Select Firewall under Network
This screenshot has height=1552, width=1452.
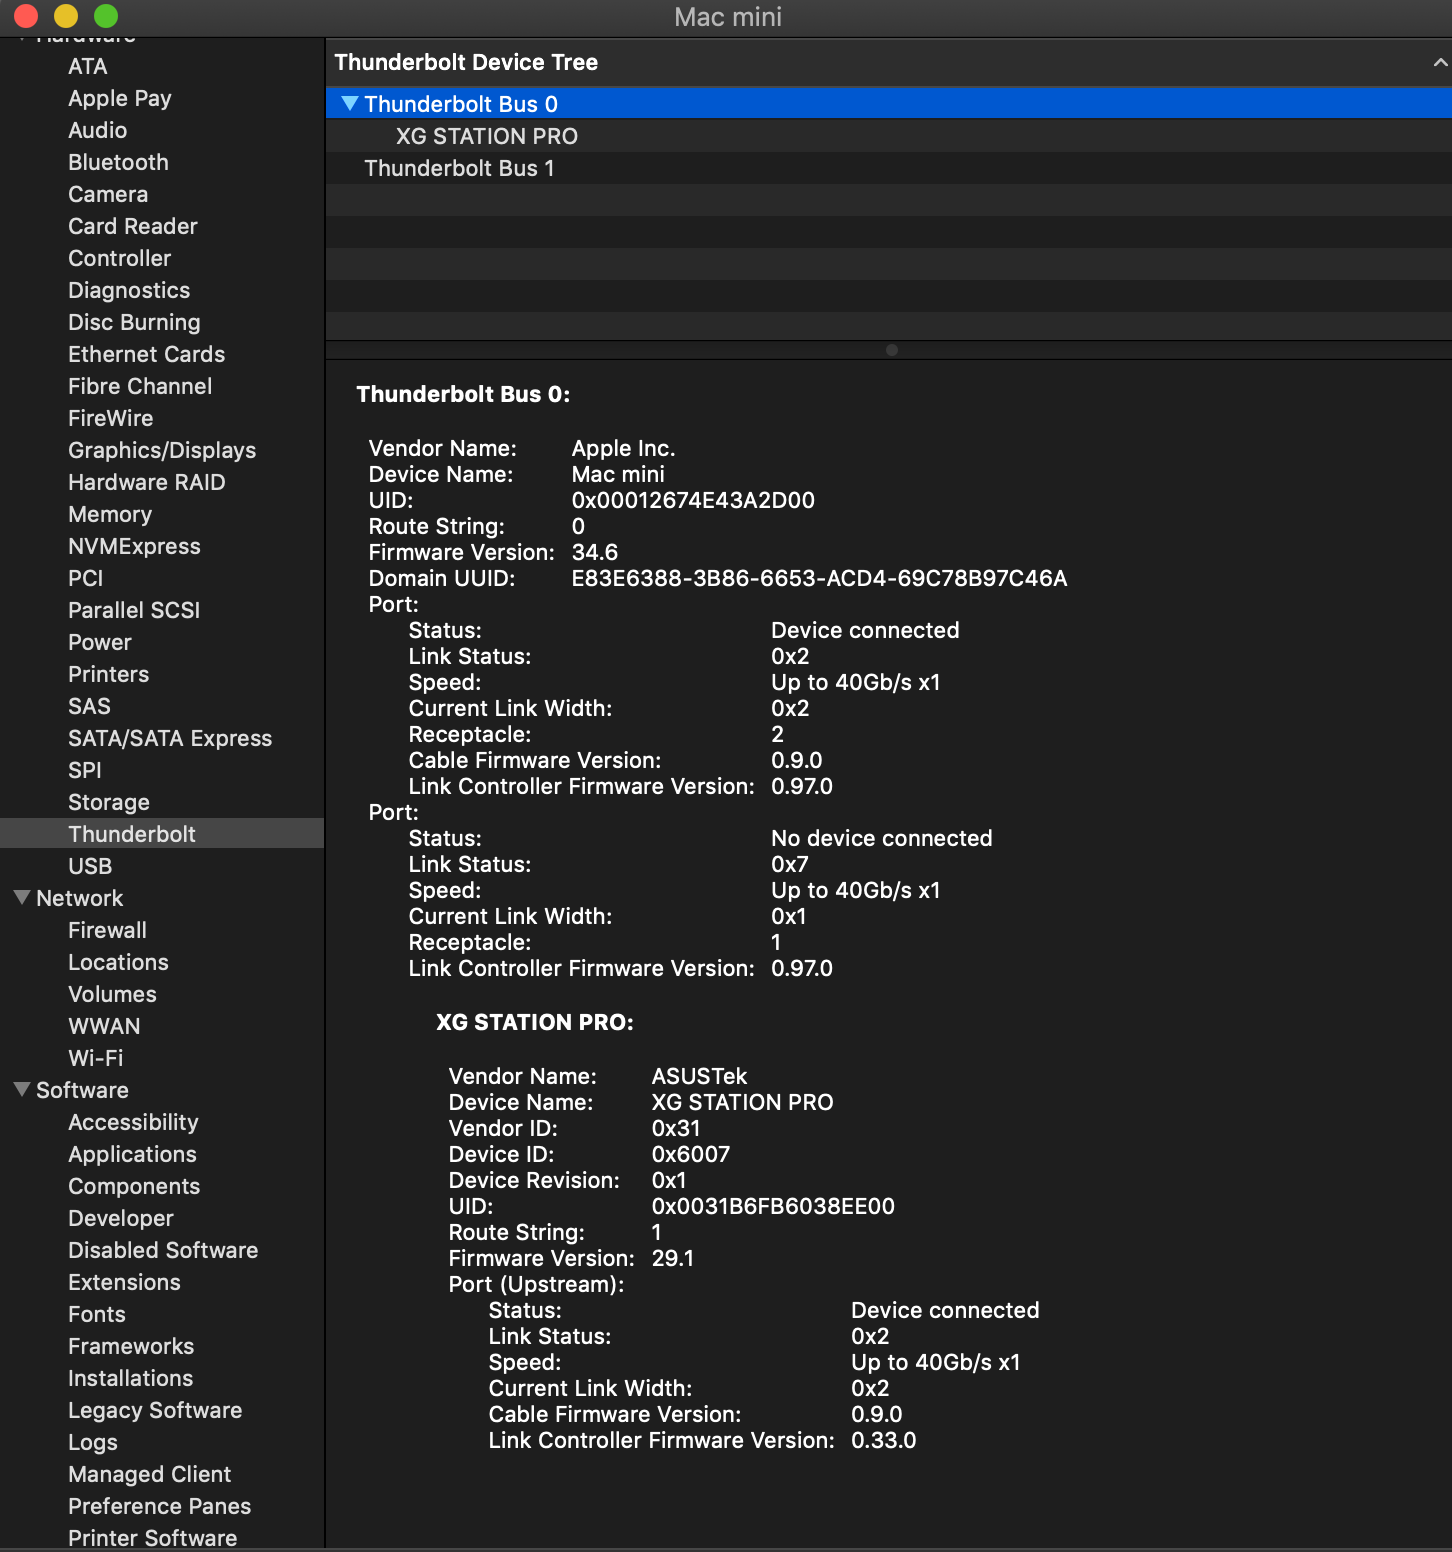point(108,930)
